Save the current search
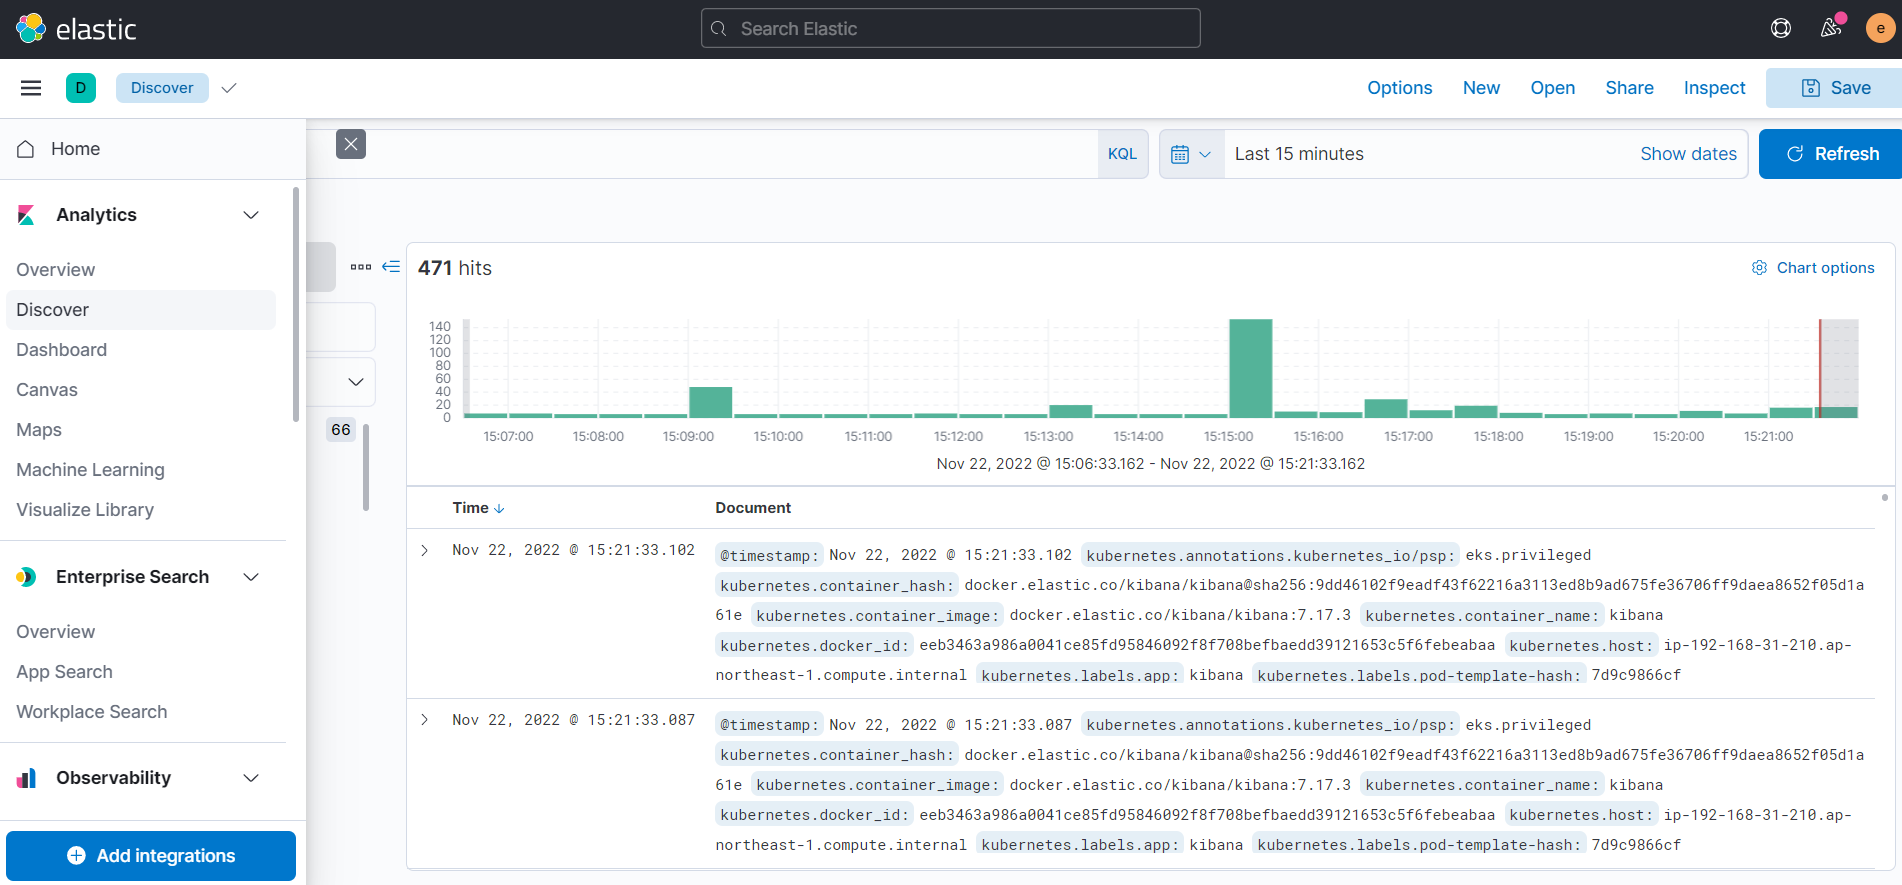The image size is (1902, 885). point(1835,88)
